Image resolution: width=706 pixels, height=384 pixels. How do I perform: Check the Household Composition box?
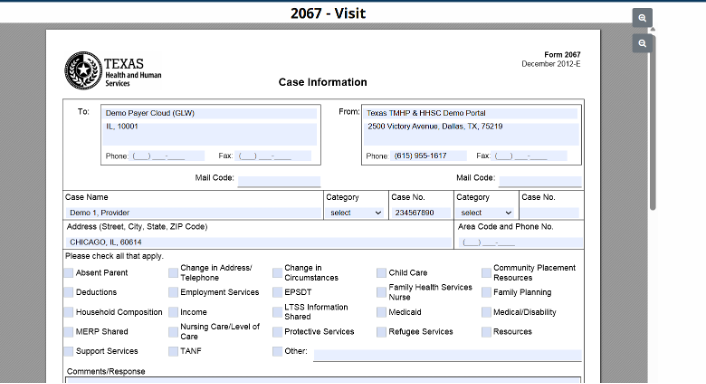pos(68,312)
